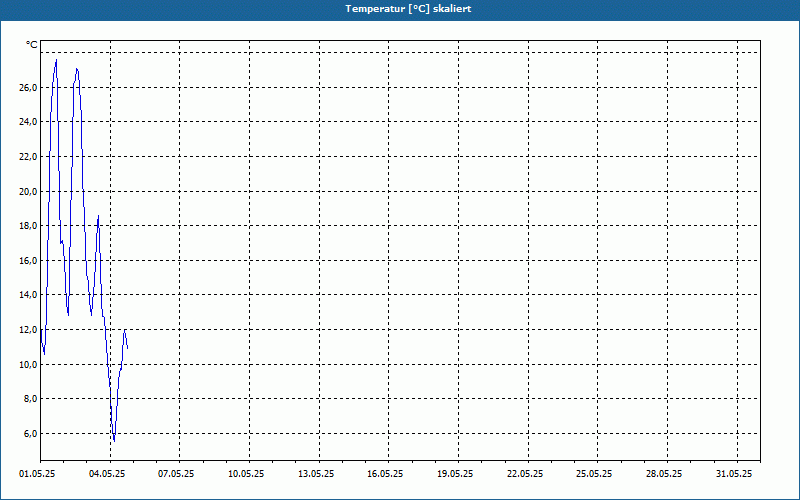Click the 10,0 y-axis label
Image resolution: width=800 pixels, height=500 pixels.
[28, 364]
